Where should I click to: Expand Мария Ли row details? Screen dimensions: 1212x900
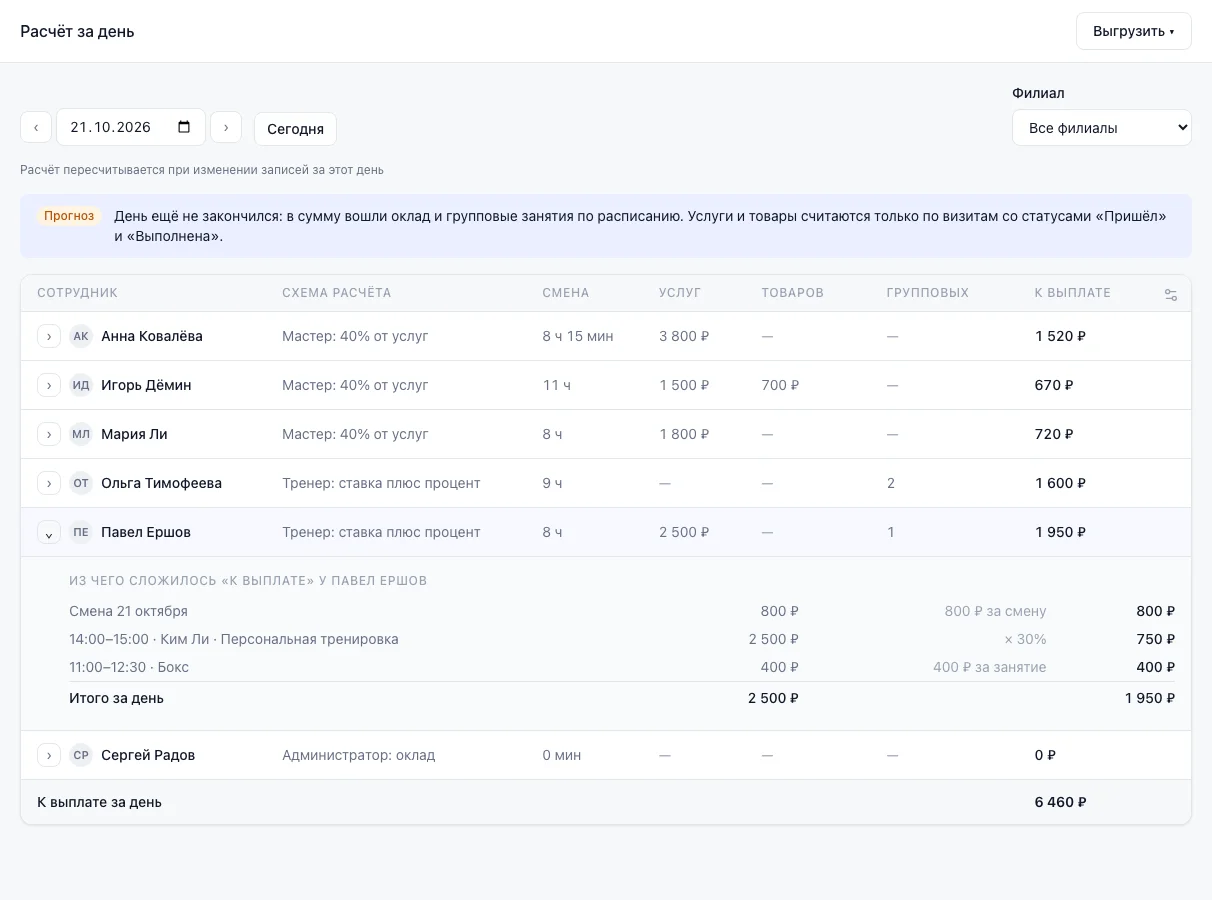point(49,434)
